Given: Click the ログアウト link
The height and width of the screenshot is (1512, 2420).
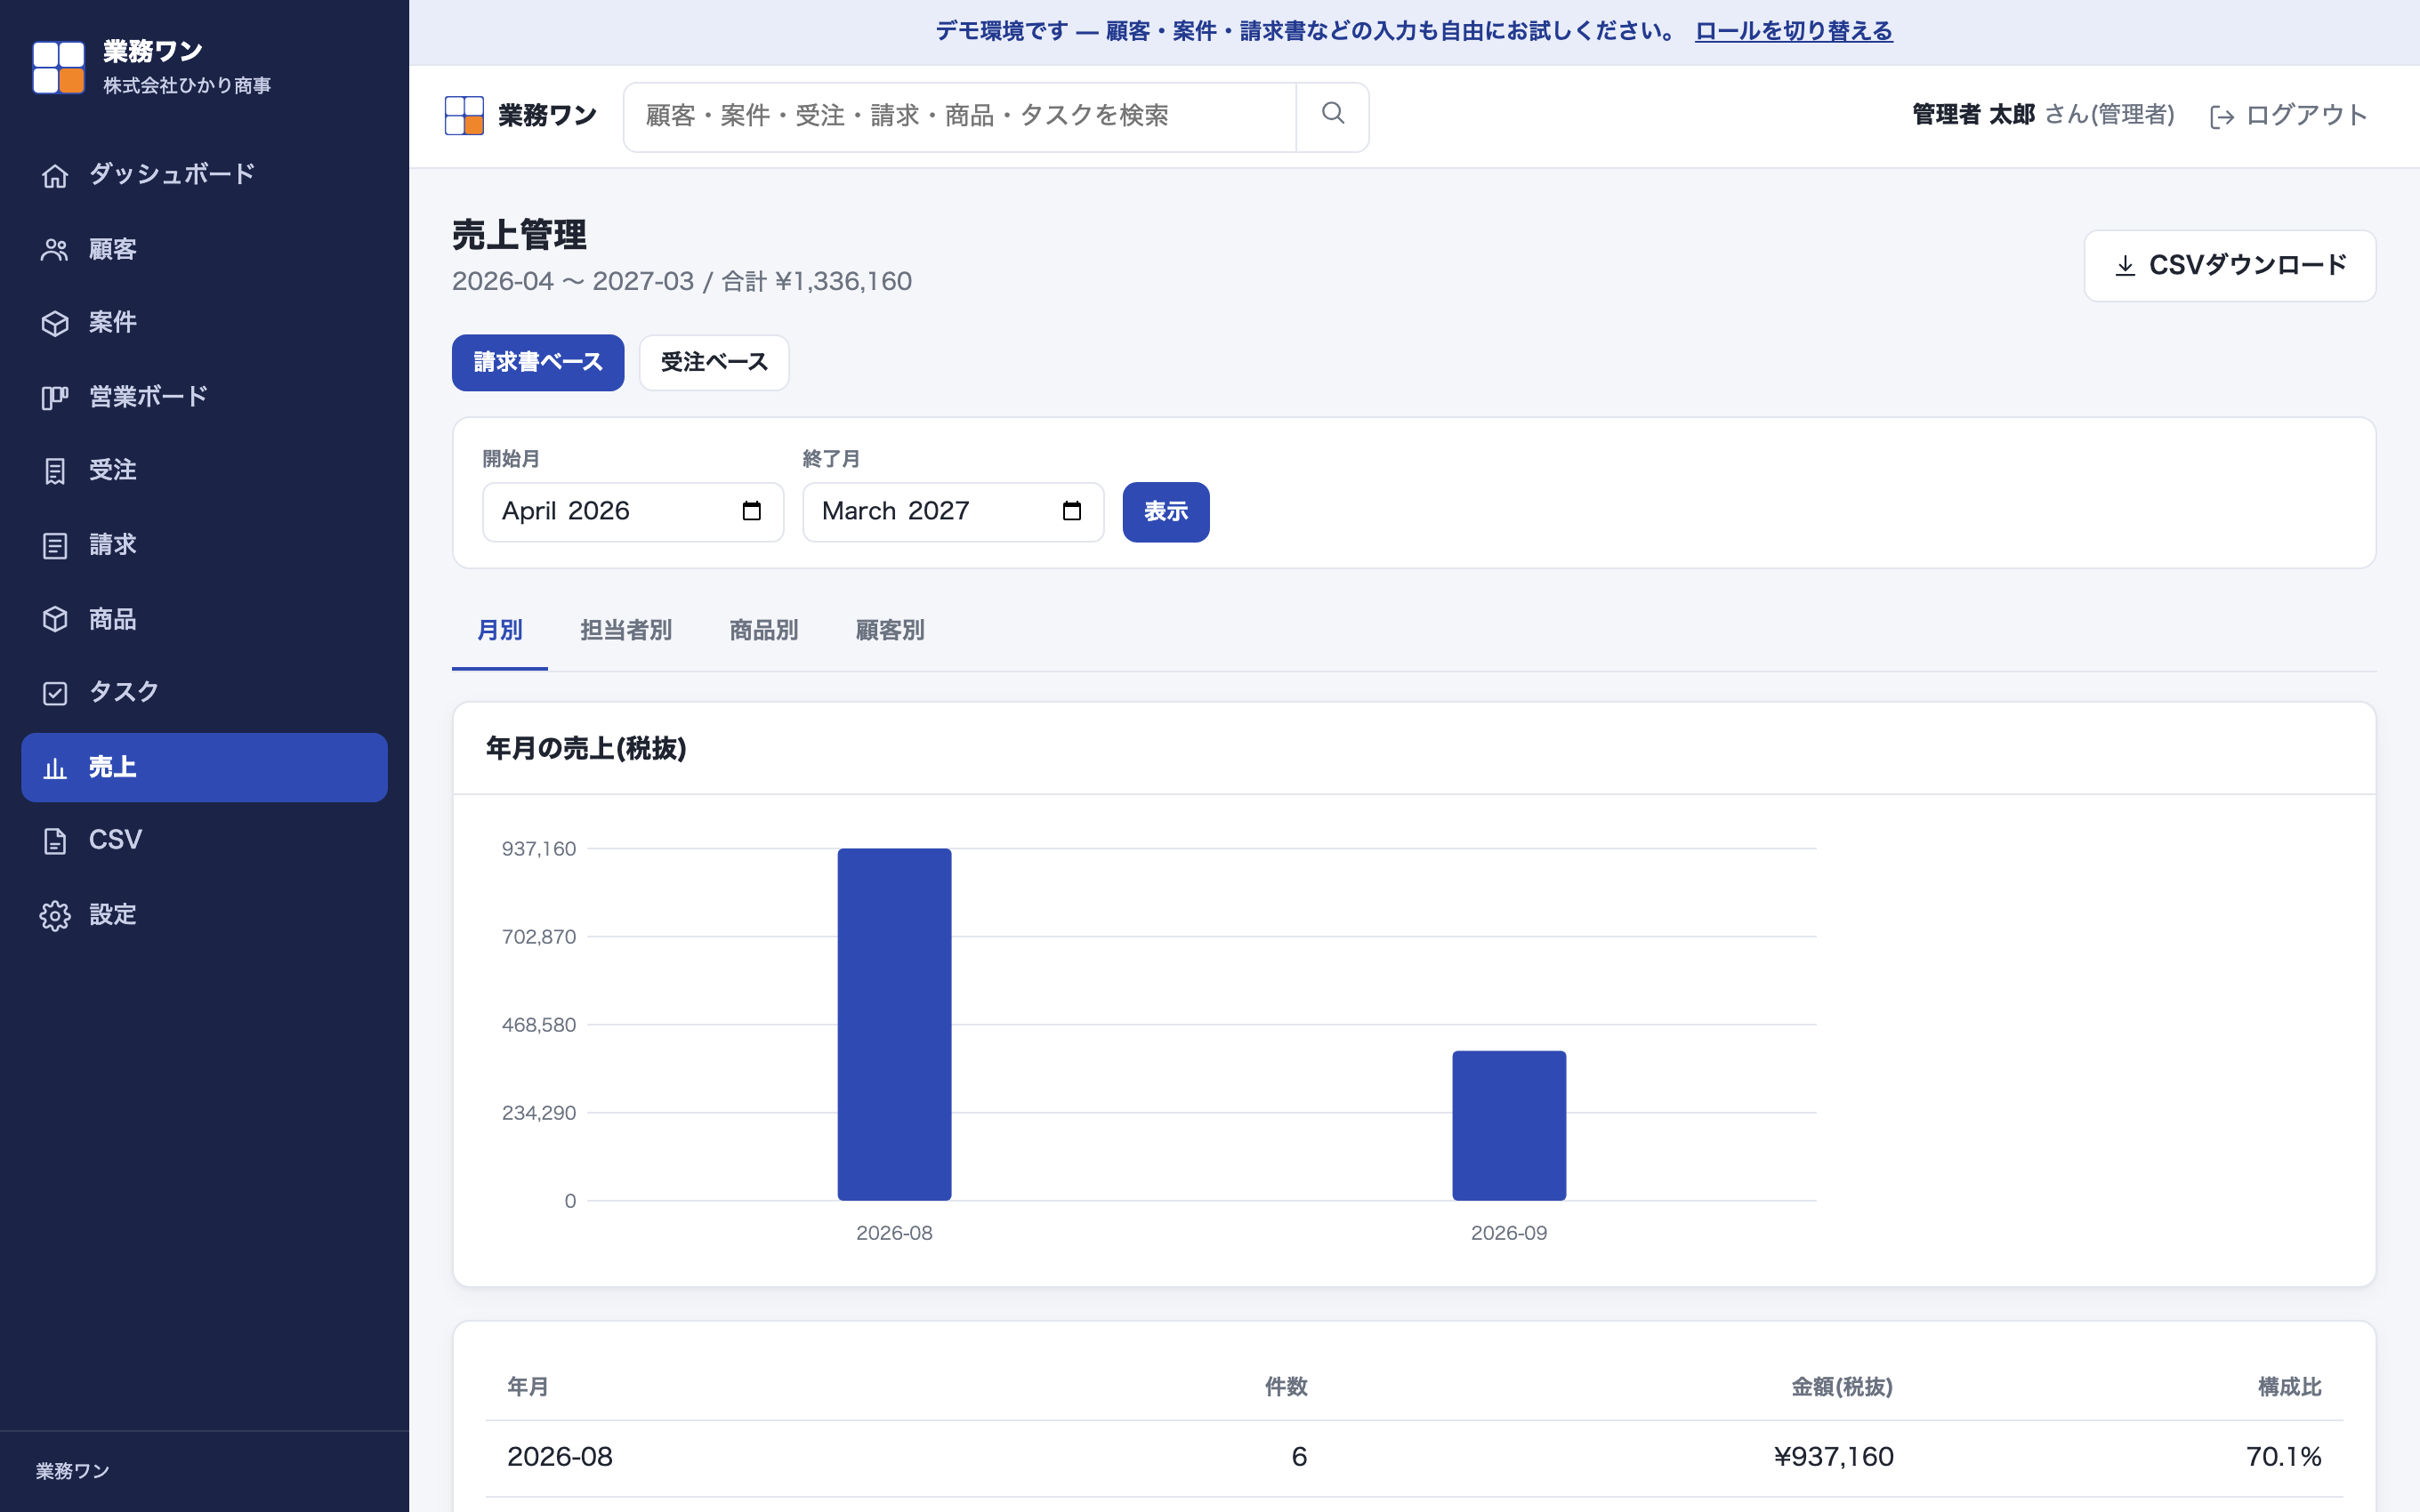Looking at the screenshot, I should pyautogui.click(x=2288, y=116).
